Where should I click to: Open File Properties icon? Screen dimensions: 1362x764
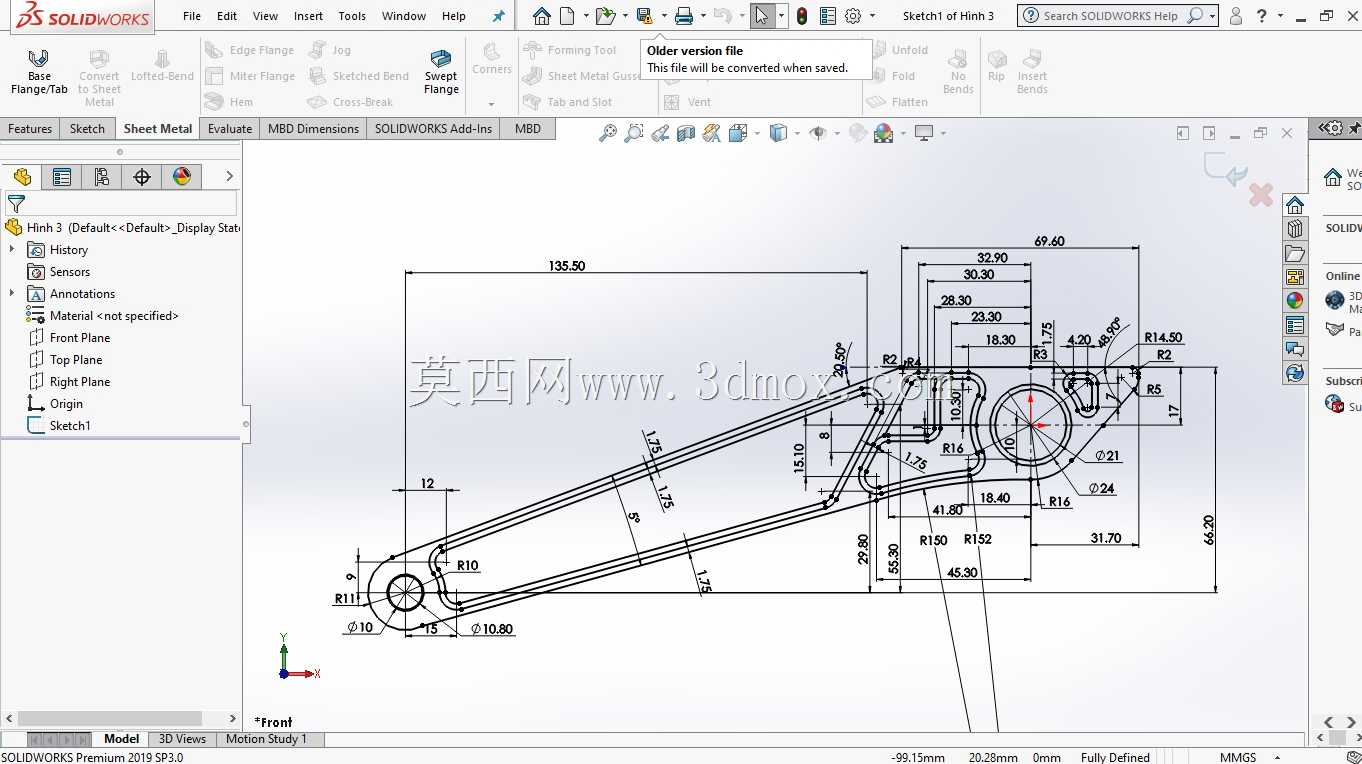(828, 16)
